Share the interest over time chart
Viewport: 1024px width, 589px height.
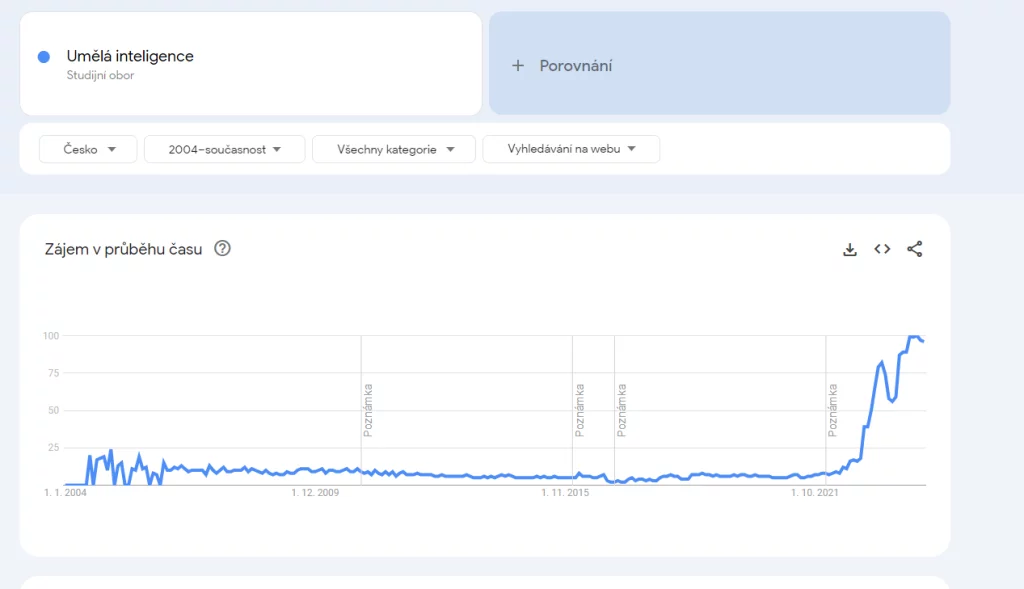click(x=915, y=249)
